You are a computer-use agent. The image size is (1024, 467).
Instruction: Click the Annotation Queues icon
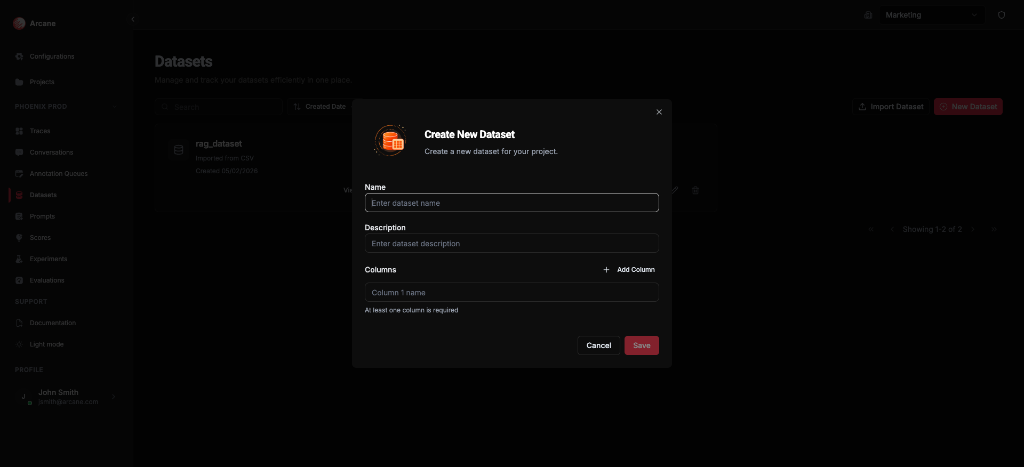19,174
